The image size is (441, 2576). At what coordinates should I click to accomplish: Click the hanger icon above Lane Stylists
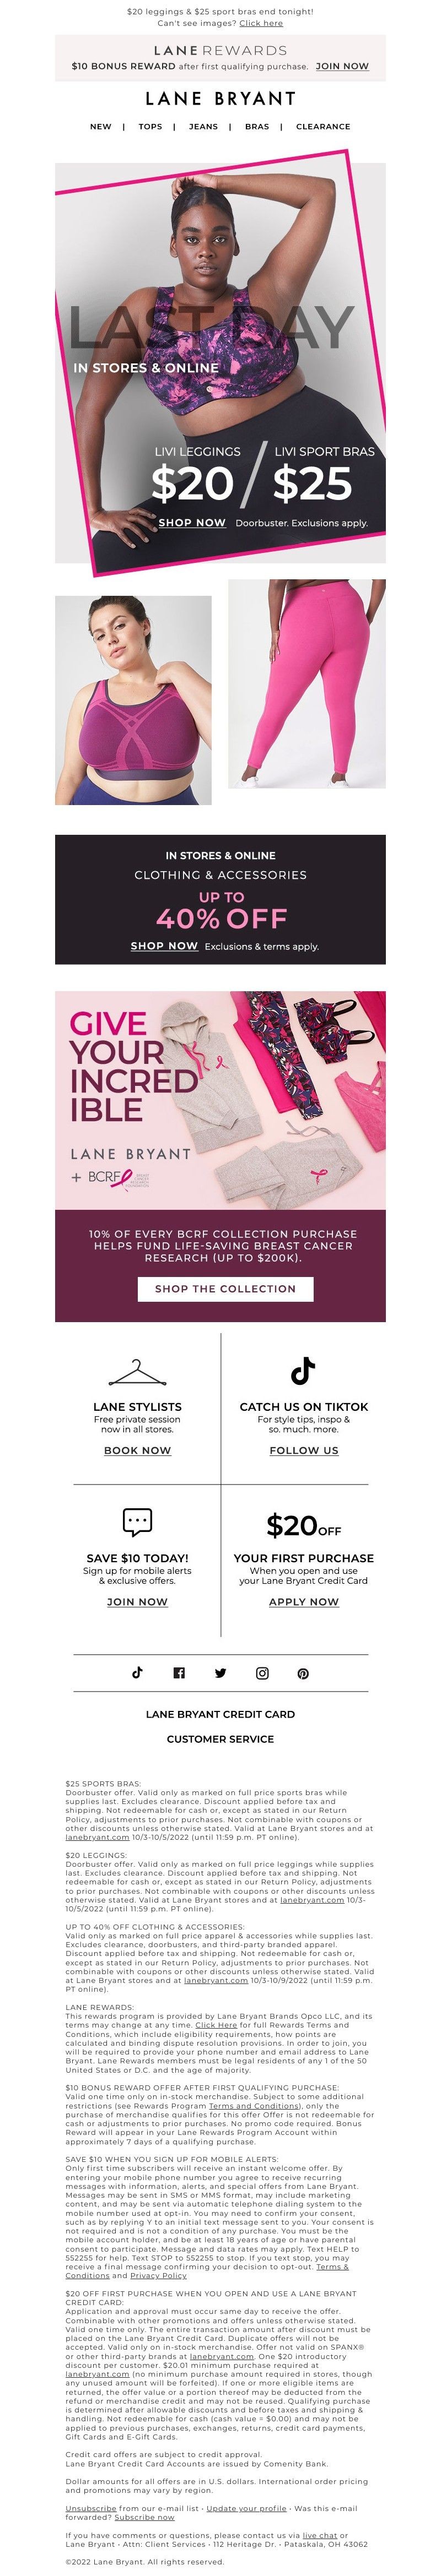click(137, 1371)
